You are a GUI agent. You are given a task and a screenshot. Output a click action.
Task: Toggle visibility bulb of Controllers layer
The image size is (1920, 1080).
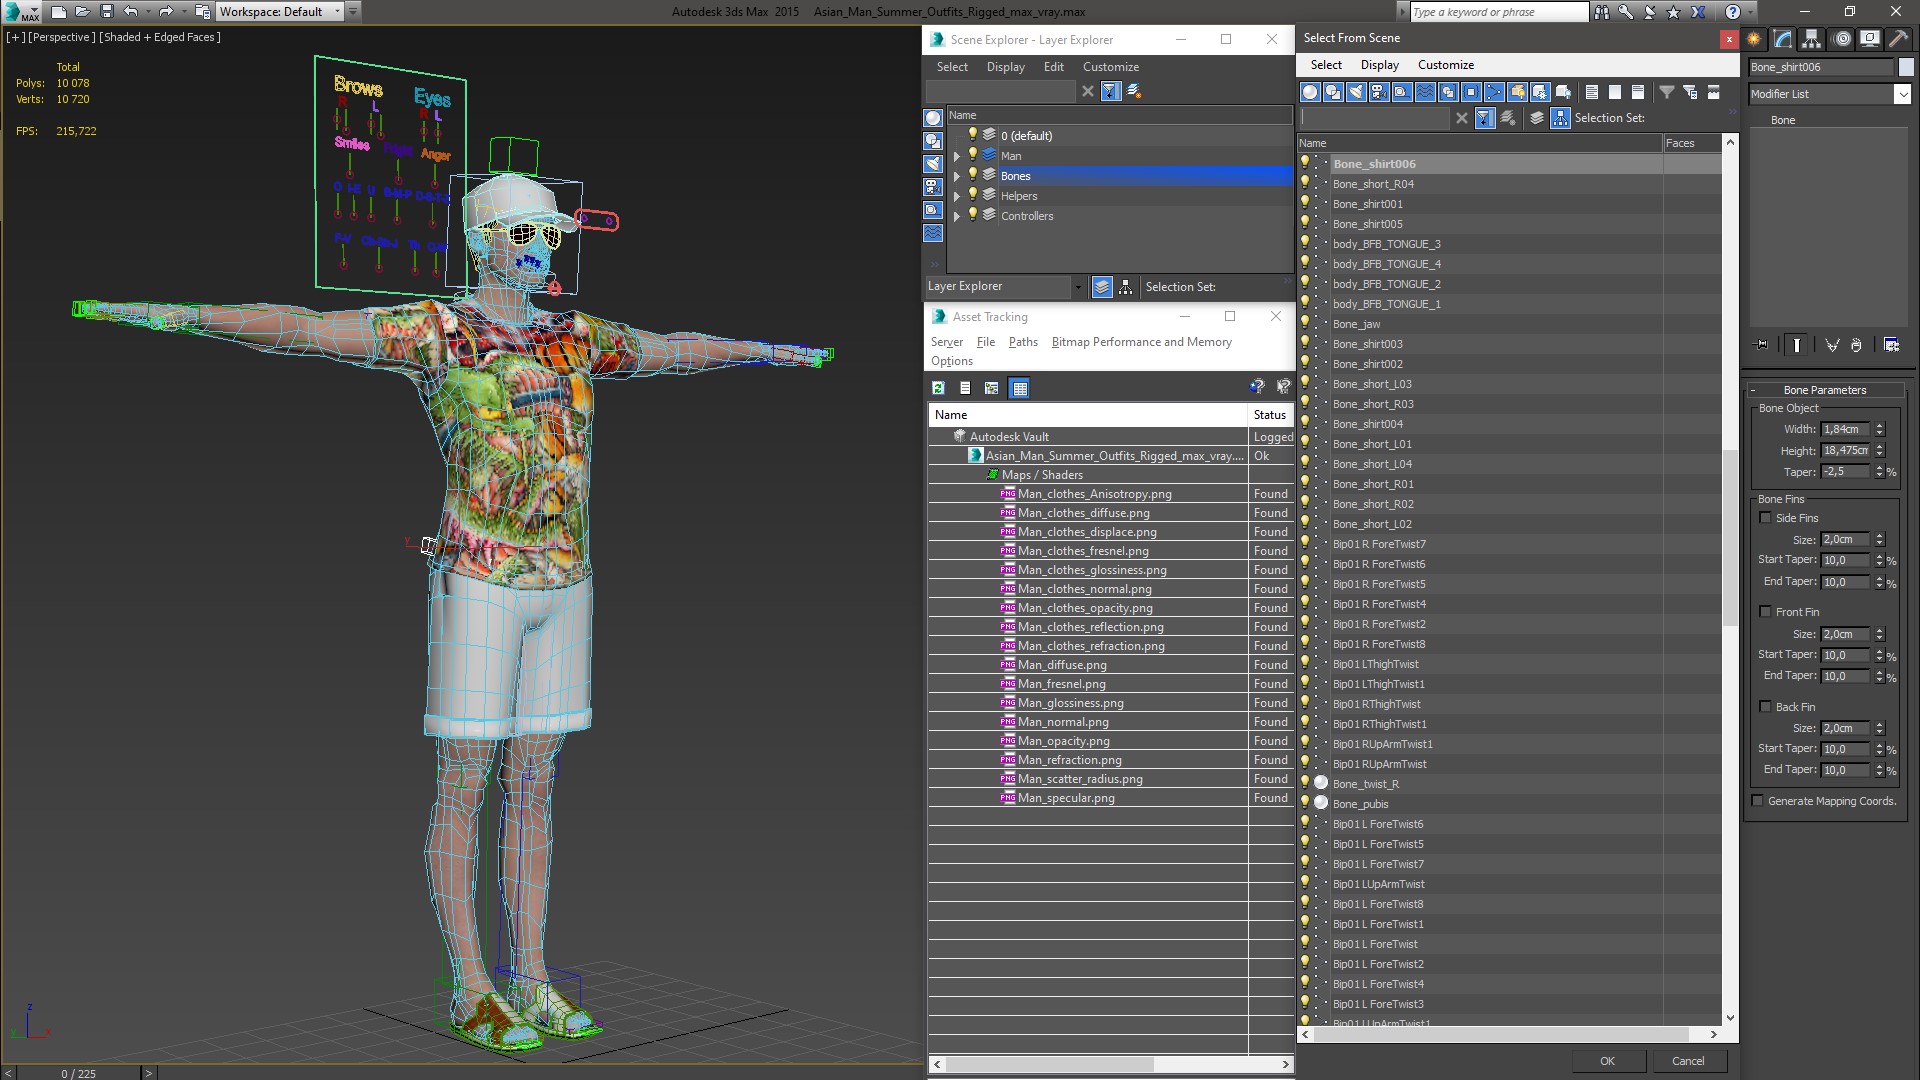click(x=972, y=215)
